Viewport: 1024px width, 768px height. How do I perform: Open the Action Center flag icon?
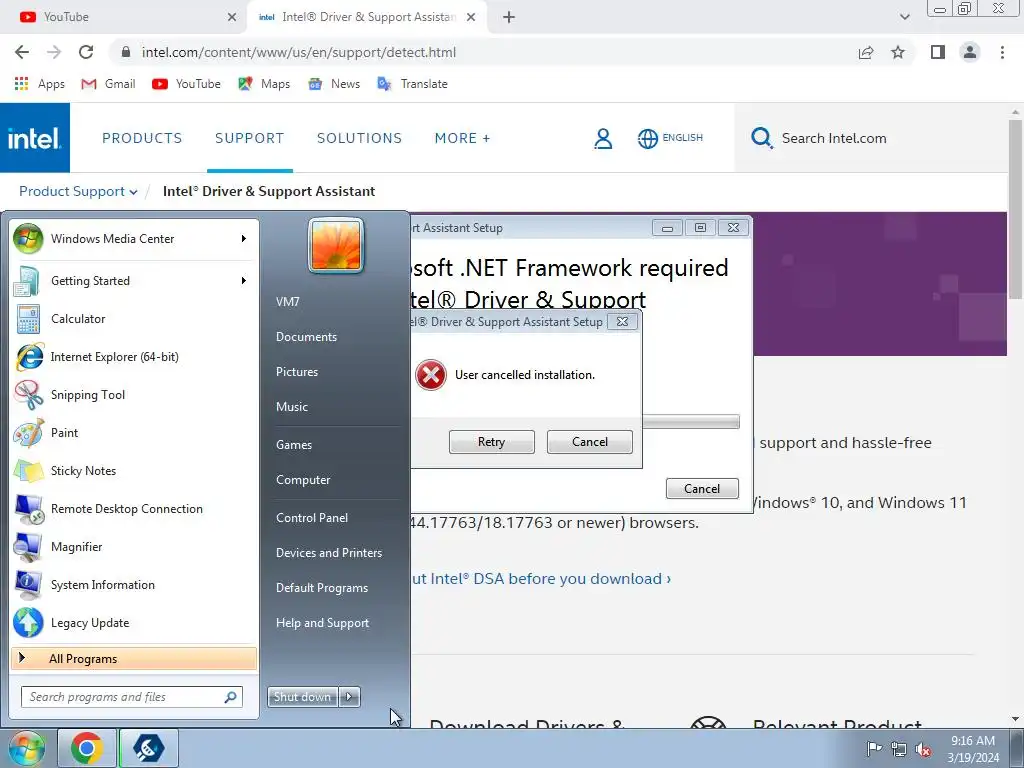[874, 749]
